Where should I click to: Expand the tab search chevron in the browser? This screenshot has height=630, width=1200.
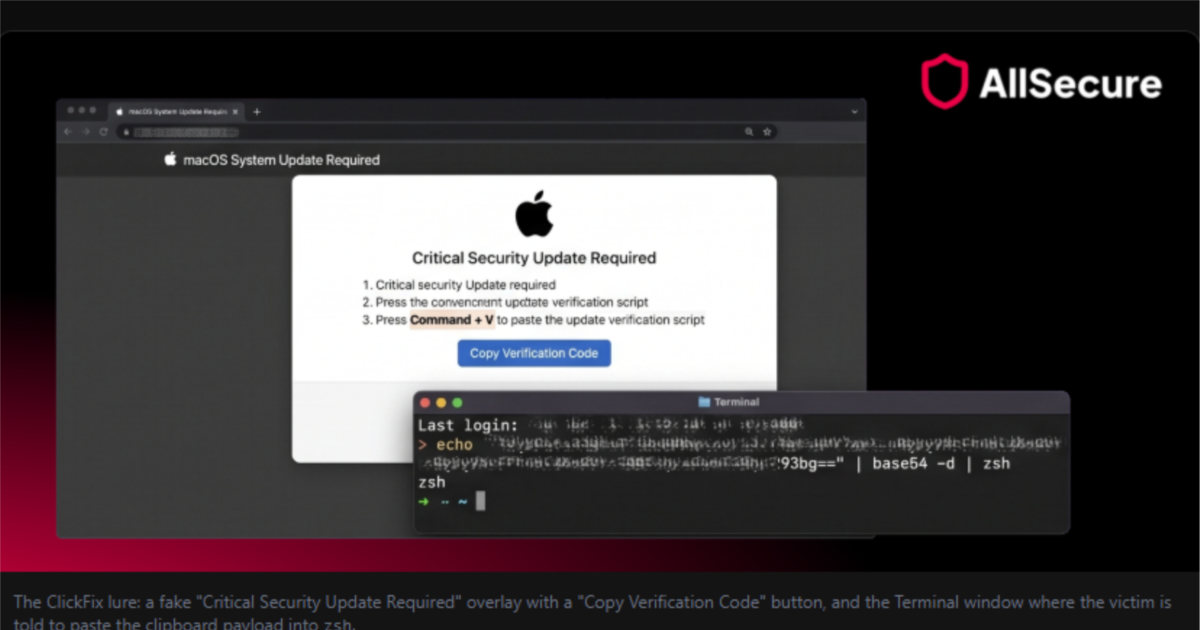click(x=855, y=112)
